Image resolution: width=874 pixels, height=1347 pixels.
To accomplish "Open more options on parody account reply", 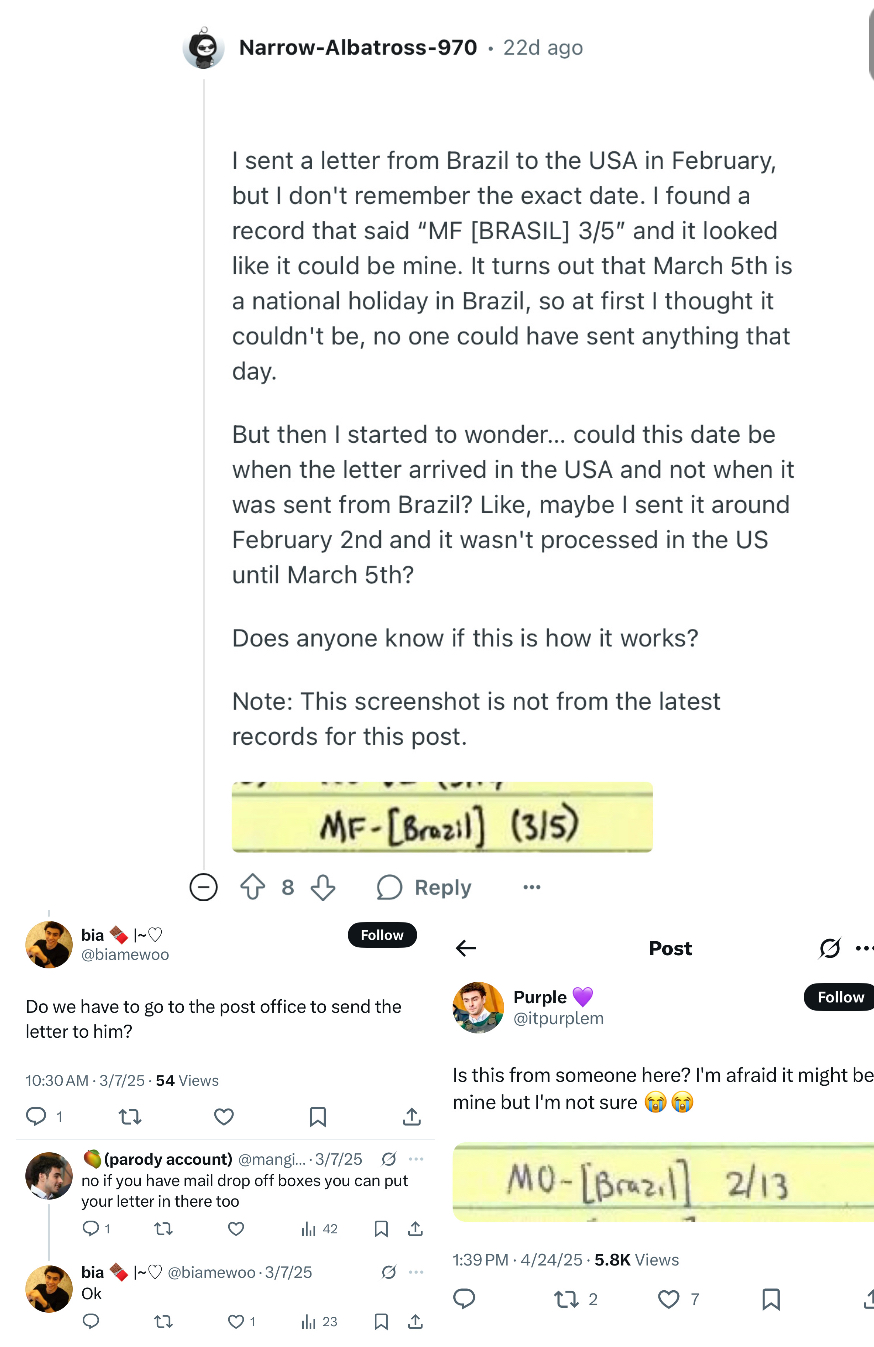I will tap(416, 1159).
